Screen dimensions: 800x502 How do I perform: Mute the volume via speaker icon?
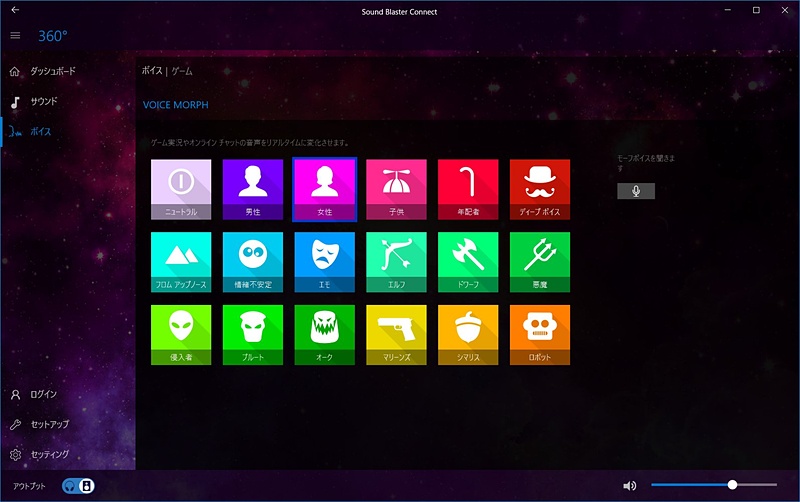pyautogui.click(x=630, y=486)
